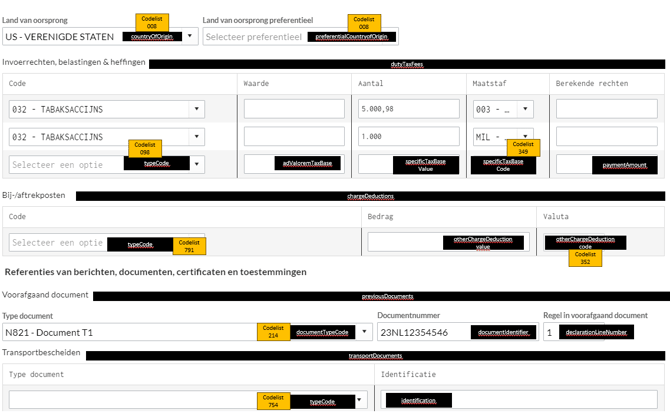Focus the Bedrag amount field
Viewport: 670px width, 420px height.
(x=448, y=242)
